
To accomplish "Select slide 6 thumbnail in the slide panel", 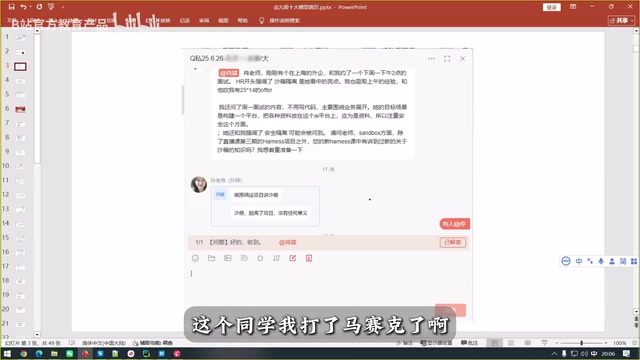I will [x=20, y=109].
